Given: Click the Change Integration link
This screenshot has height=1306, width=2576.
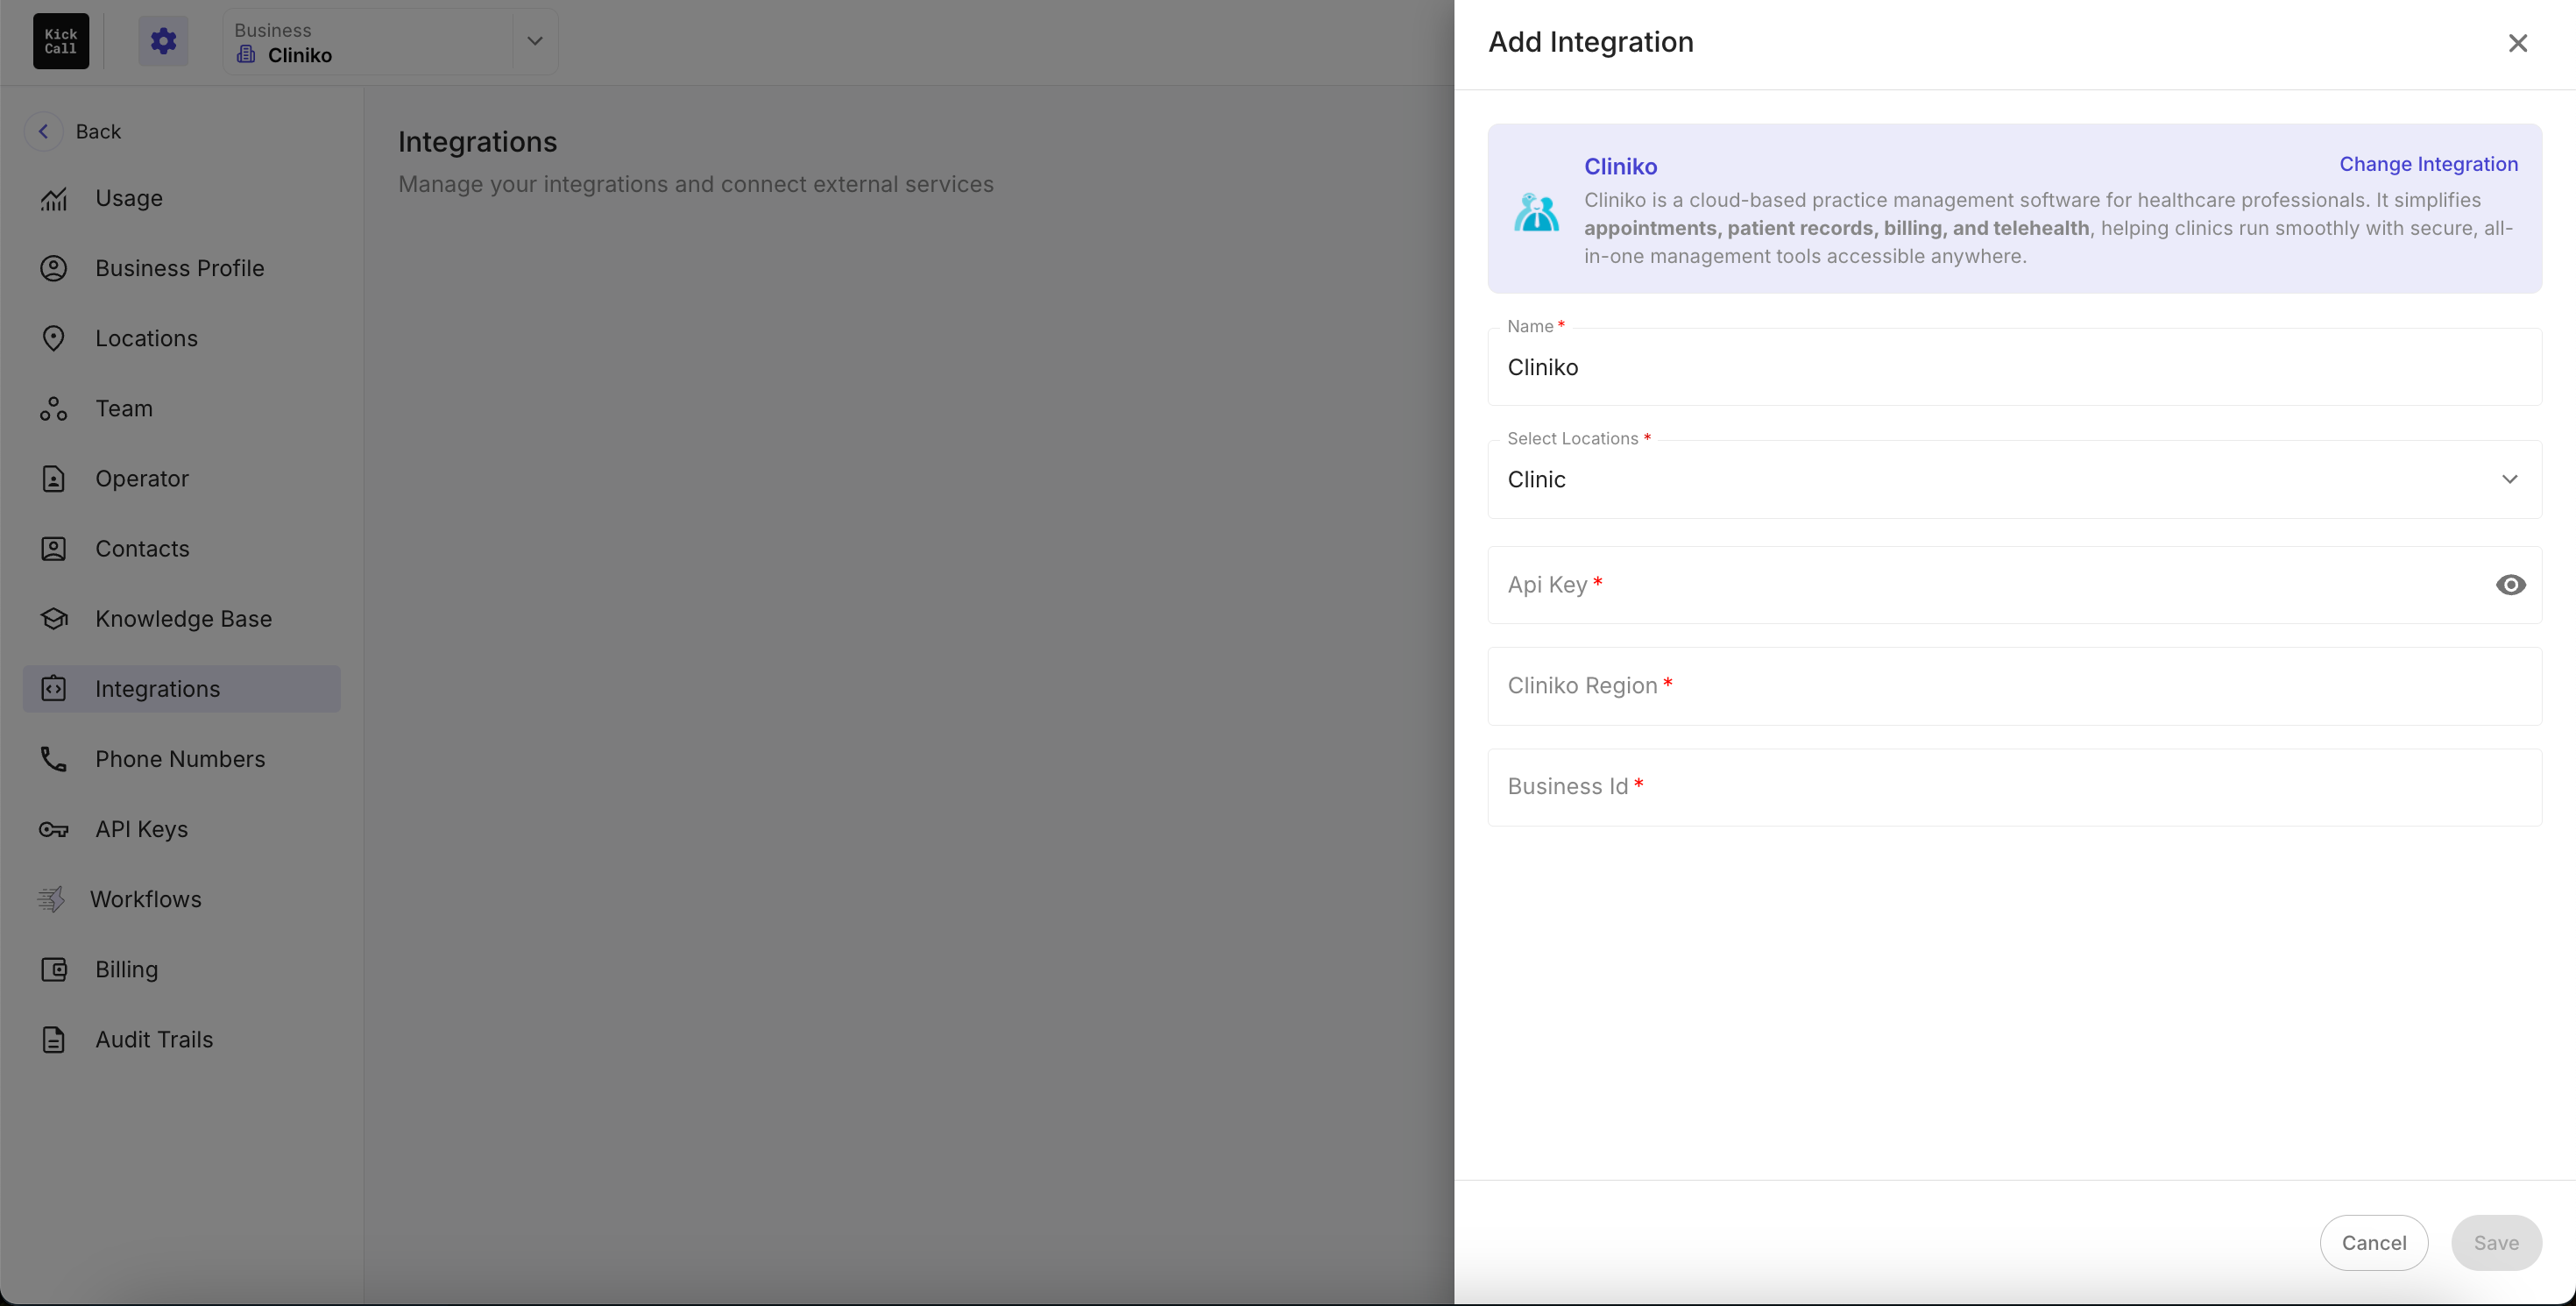Looking at the screenshot, I should click(x=2428, y=164).
